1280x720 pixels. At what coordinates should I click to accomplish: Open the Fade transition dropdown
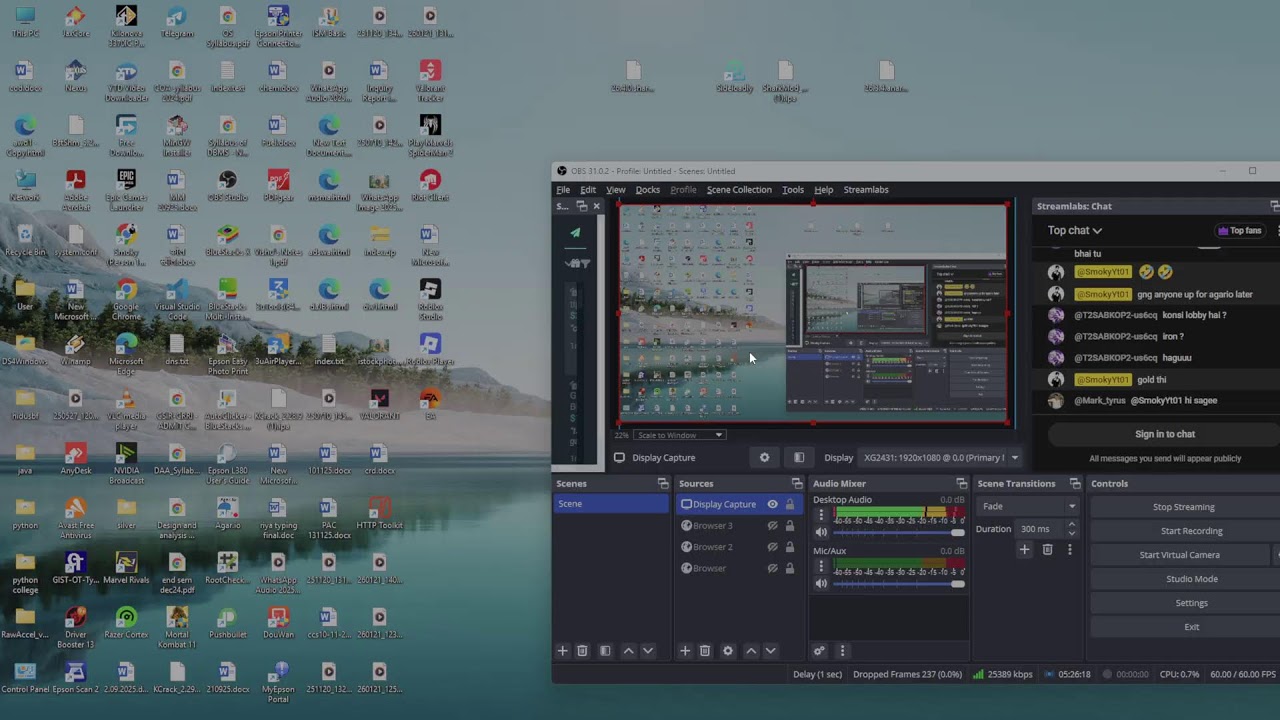pos(1027,507)
